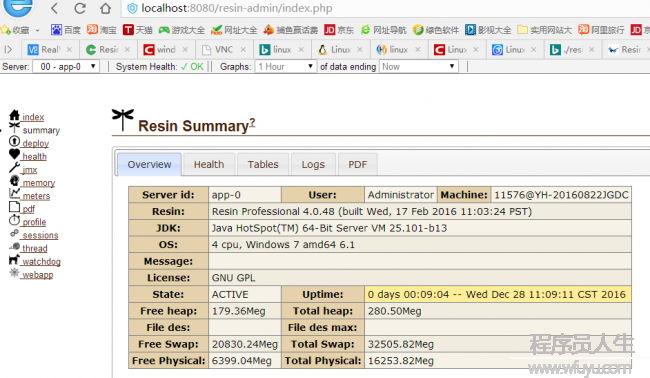
Task: Open the browser home page icon
Action: pyautogui.click(x=105, y=8)
